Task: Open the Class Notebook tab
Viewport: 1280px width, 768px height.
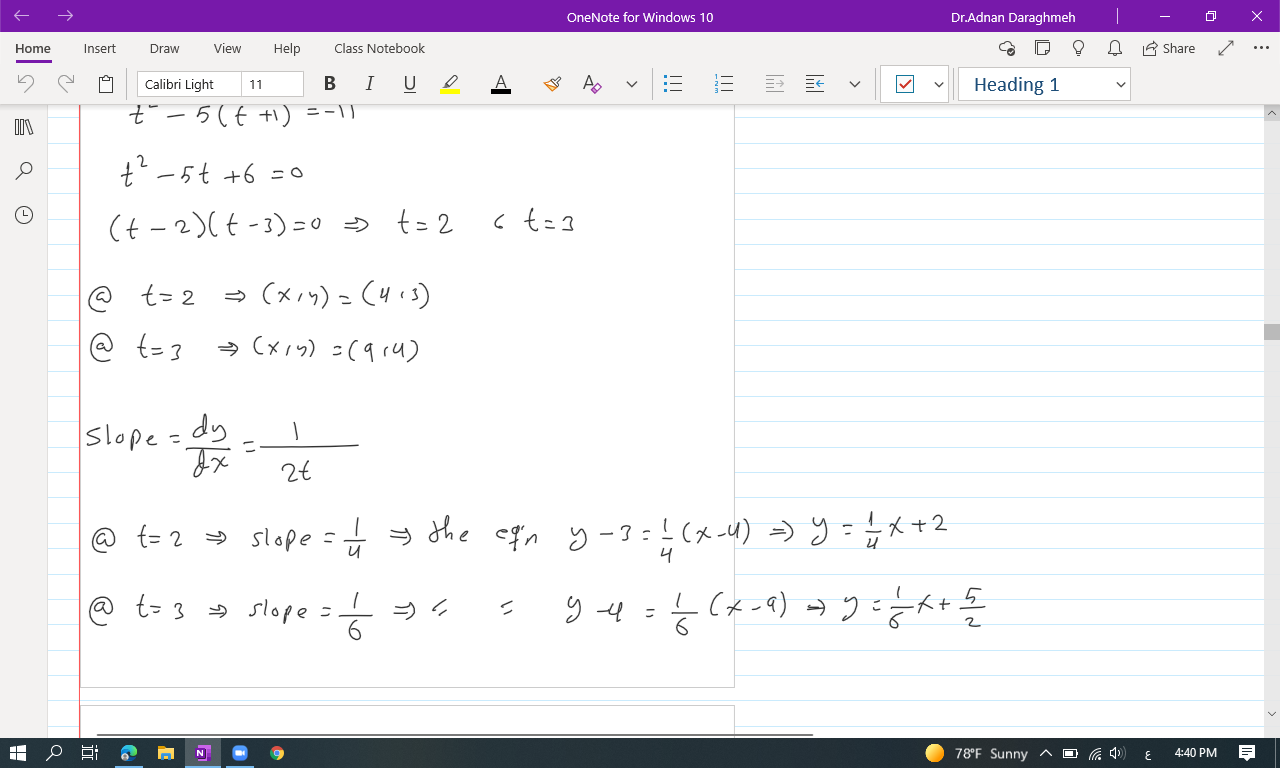Action: click(379, 48)
